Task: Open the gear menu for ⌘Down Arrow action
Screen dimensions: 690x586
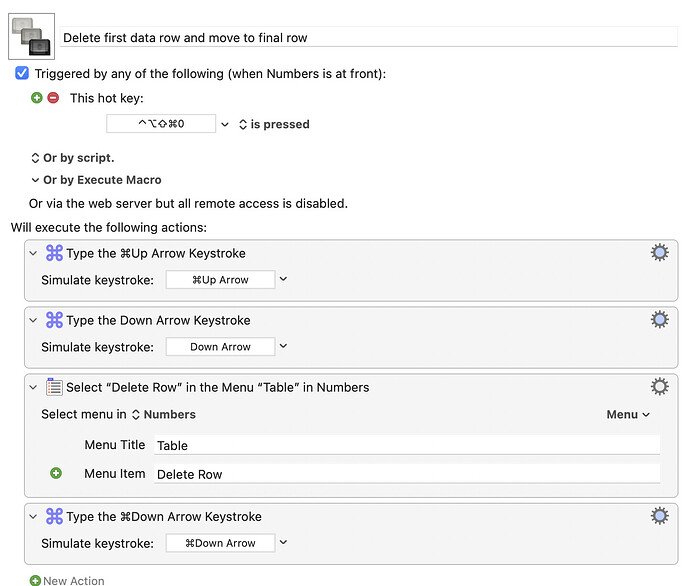Action: coord(659,516)
